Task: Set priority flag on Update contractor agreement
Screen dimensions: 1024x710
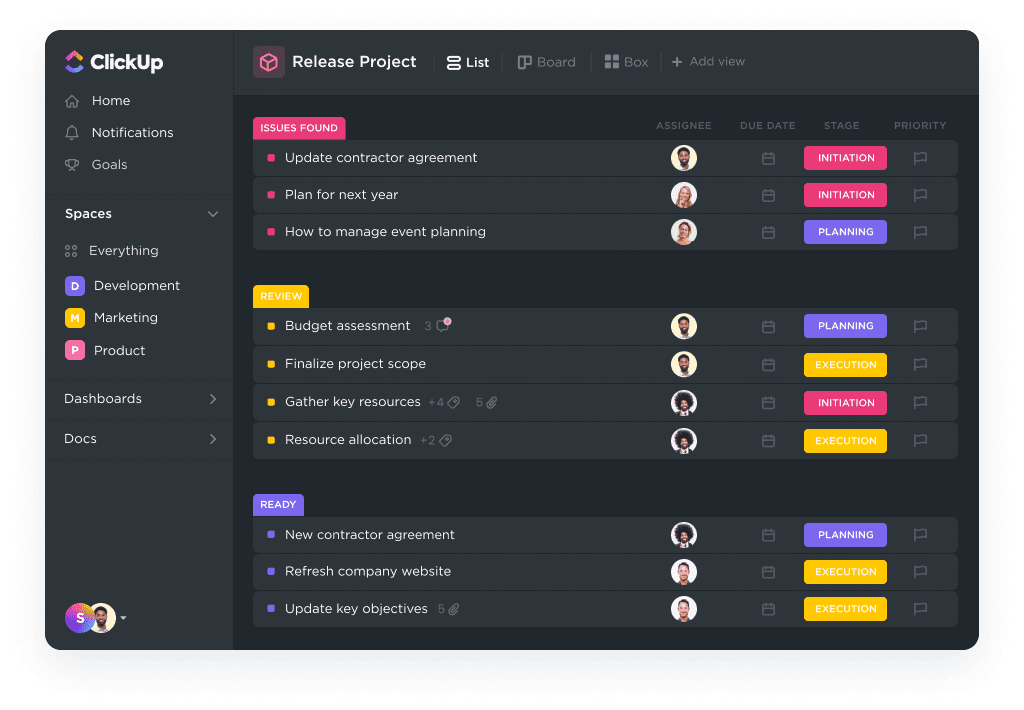Action: pos(920,158)
